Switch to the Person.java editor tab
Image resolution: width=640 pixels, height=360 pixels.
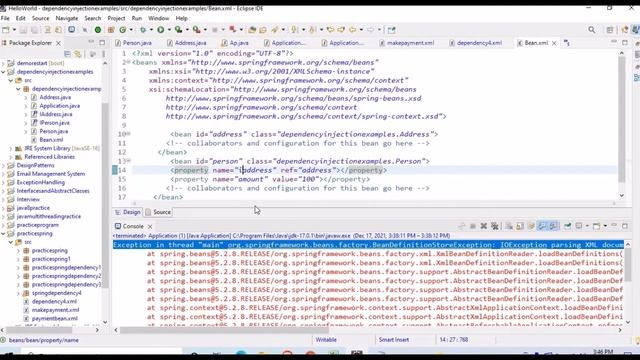pyautogui.click(x=134, y=43)
